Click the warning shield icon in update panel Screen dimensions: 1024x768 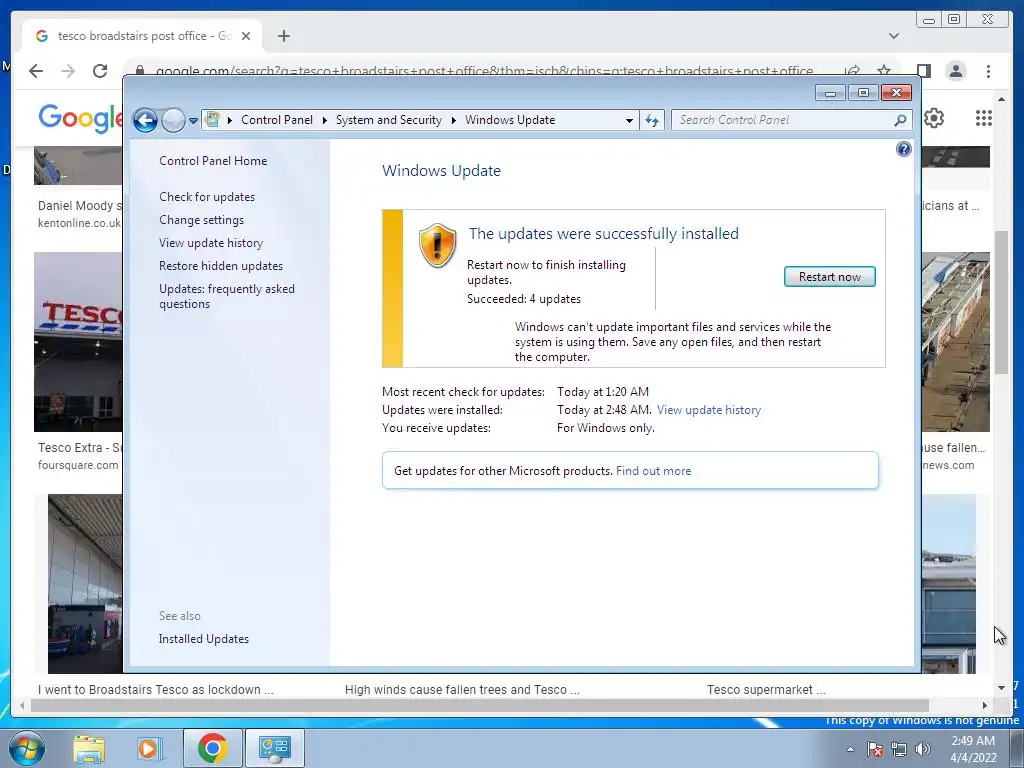(437, 245)
